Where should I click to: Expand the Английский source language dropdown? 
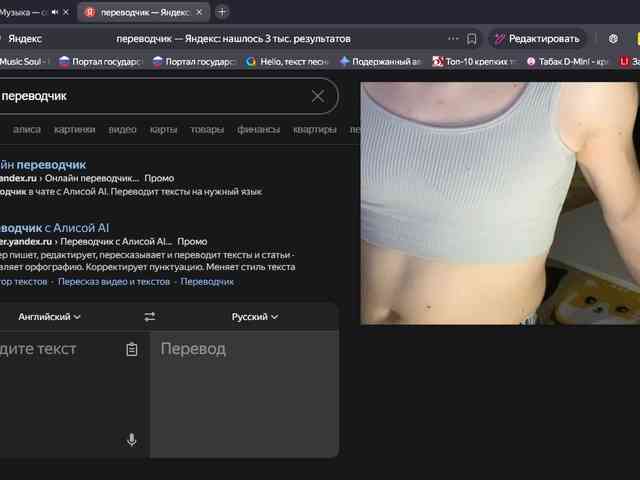[49, 317]
